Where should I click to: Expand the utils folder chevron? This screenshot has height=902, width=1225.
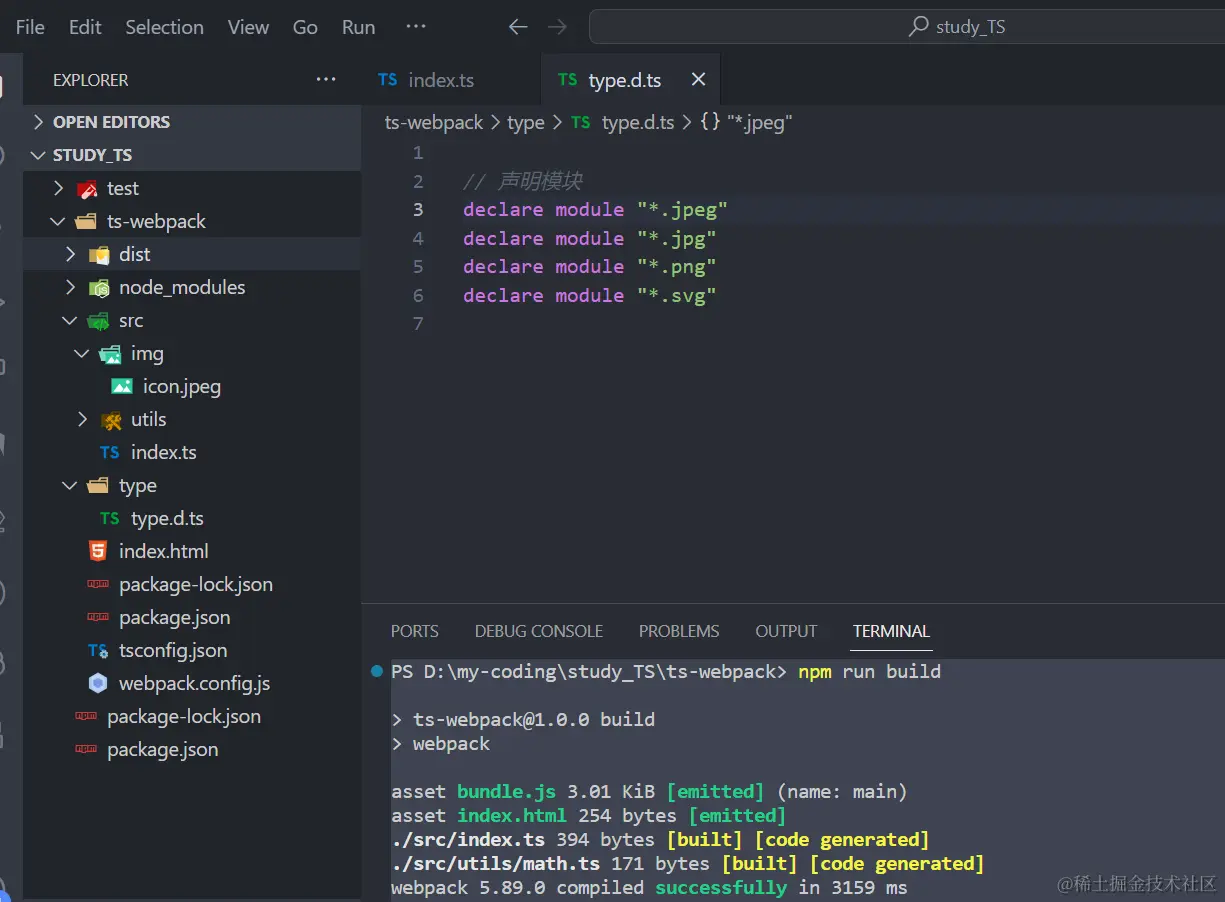pyautogui.click(x=82, y=420)
